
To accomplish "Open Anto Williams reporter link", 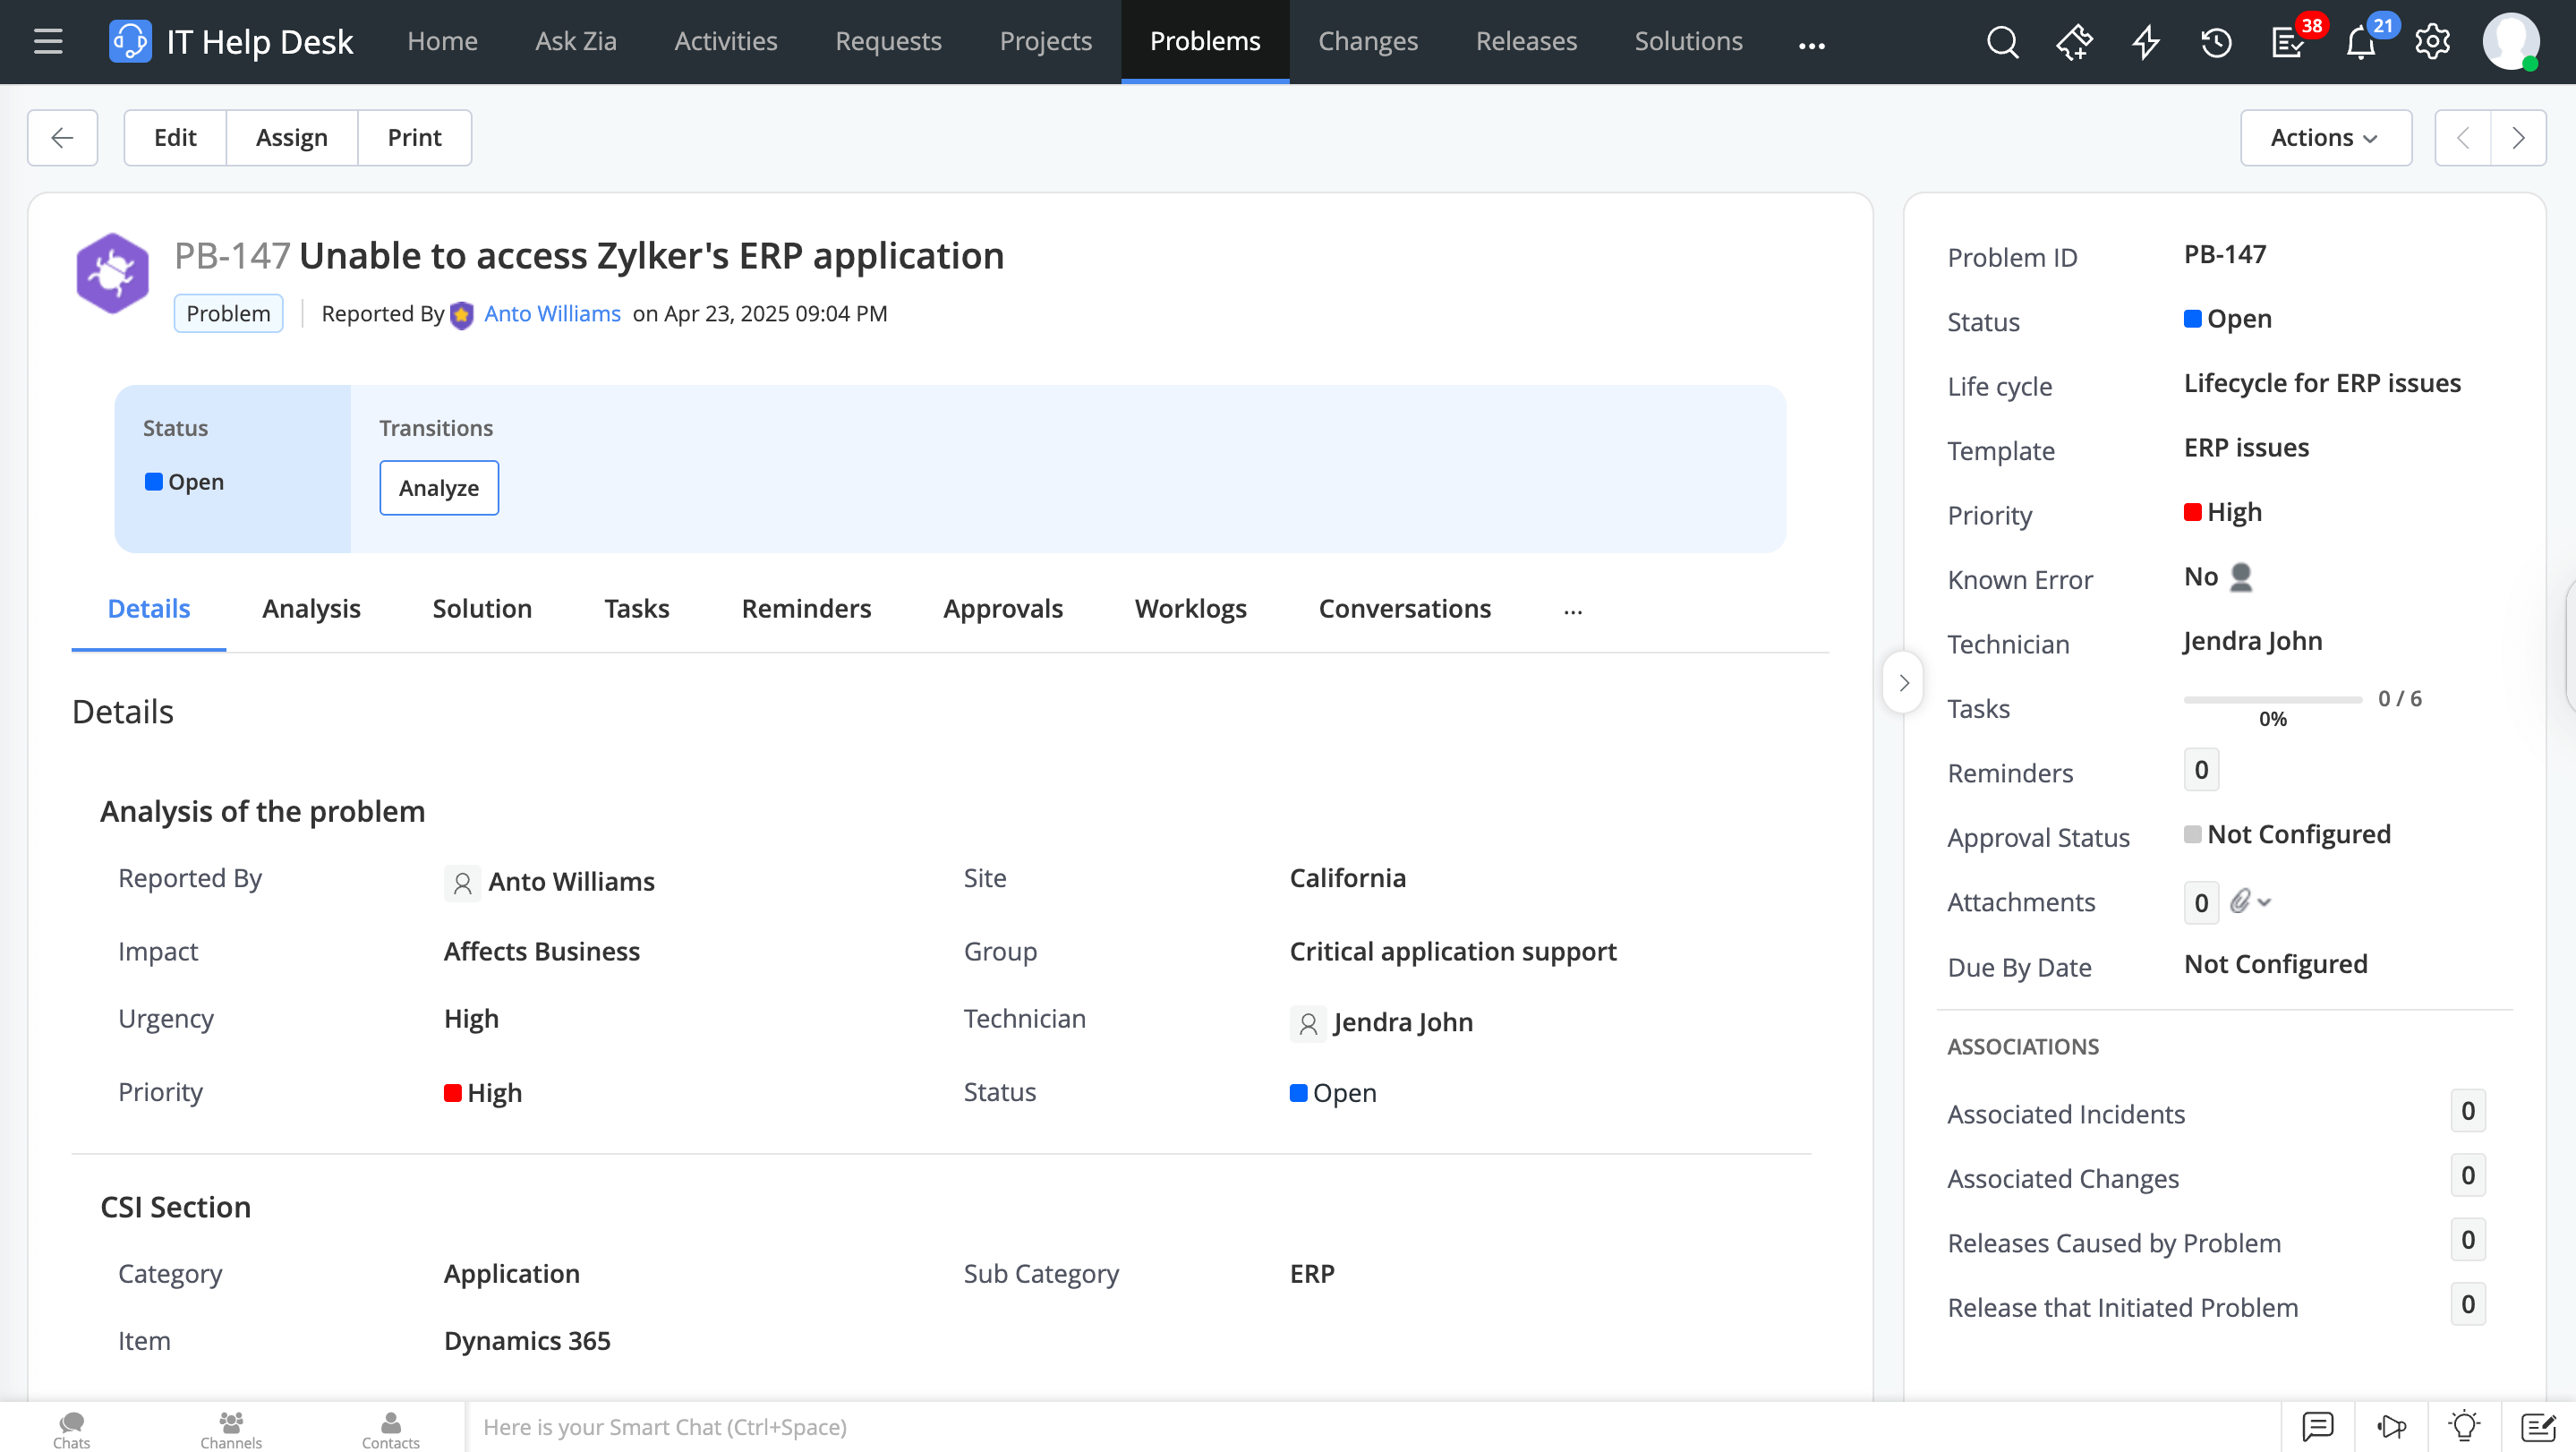I will coord(552,313).
